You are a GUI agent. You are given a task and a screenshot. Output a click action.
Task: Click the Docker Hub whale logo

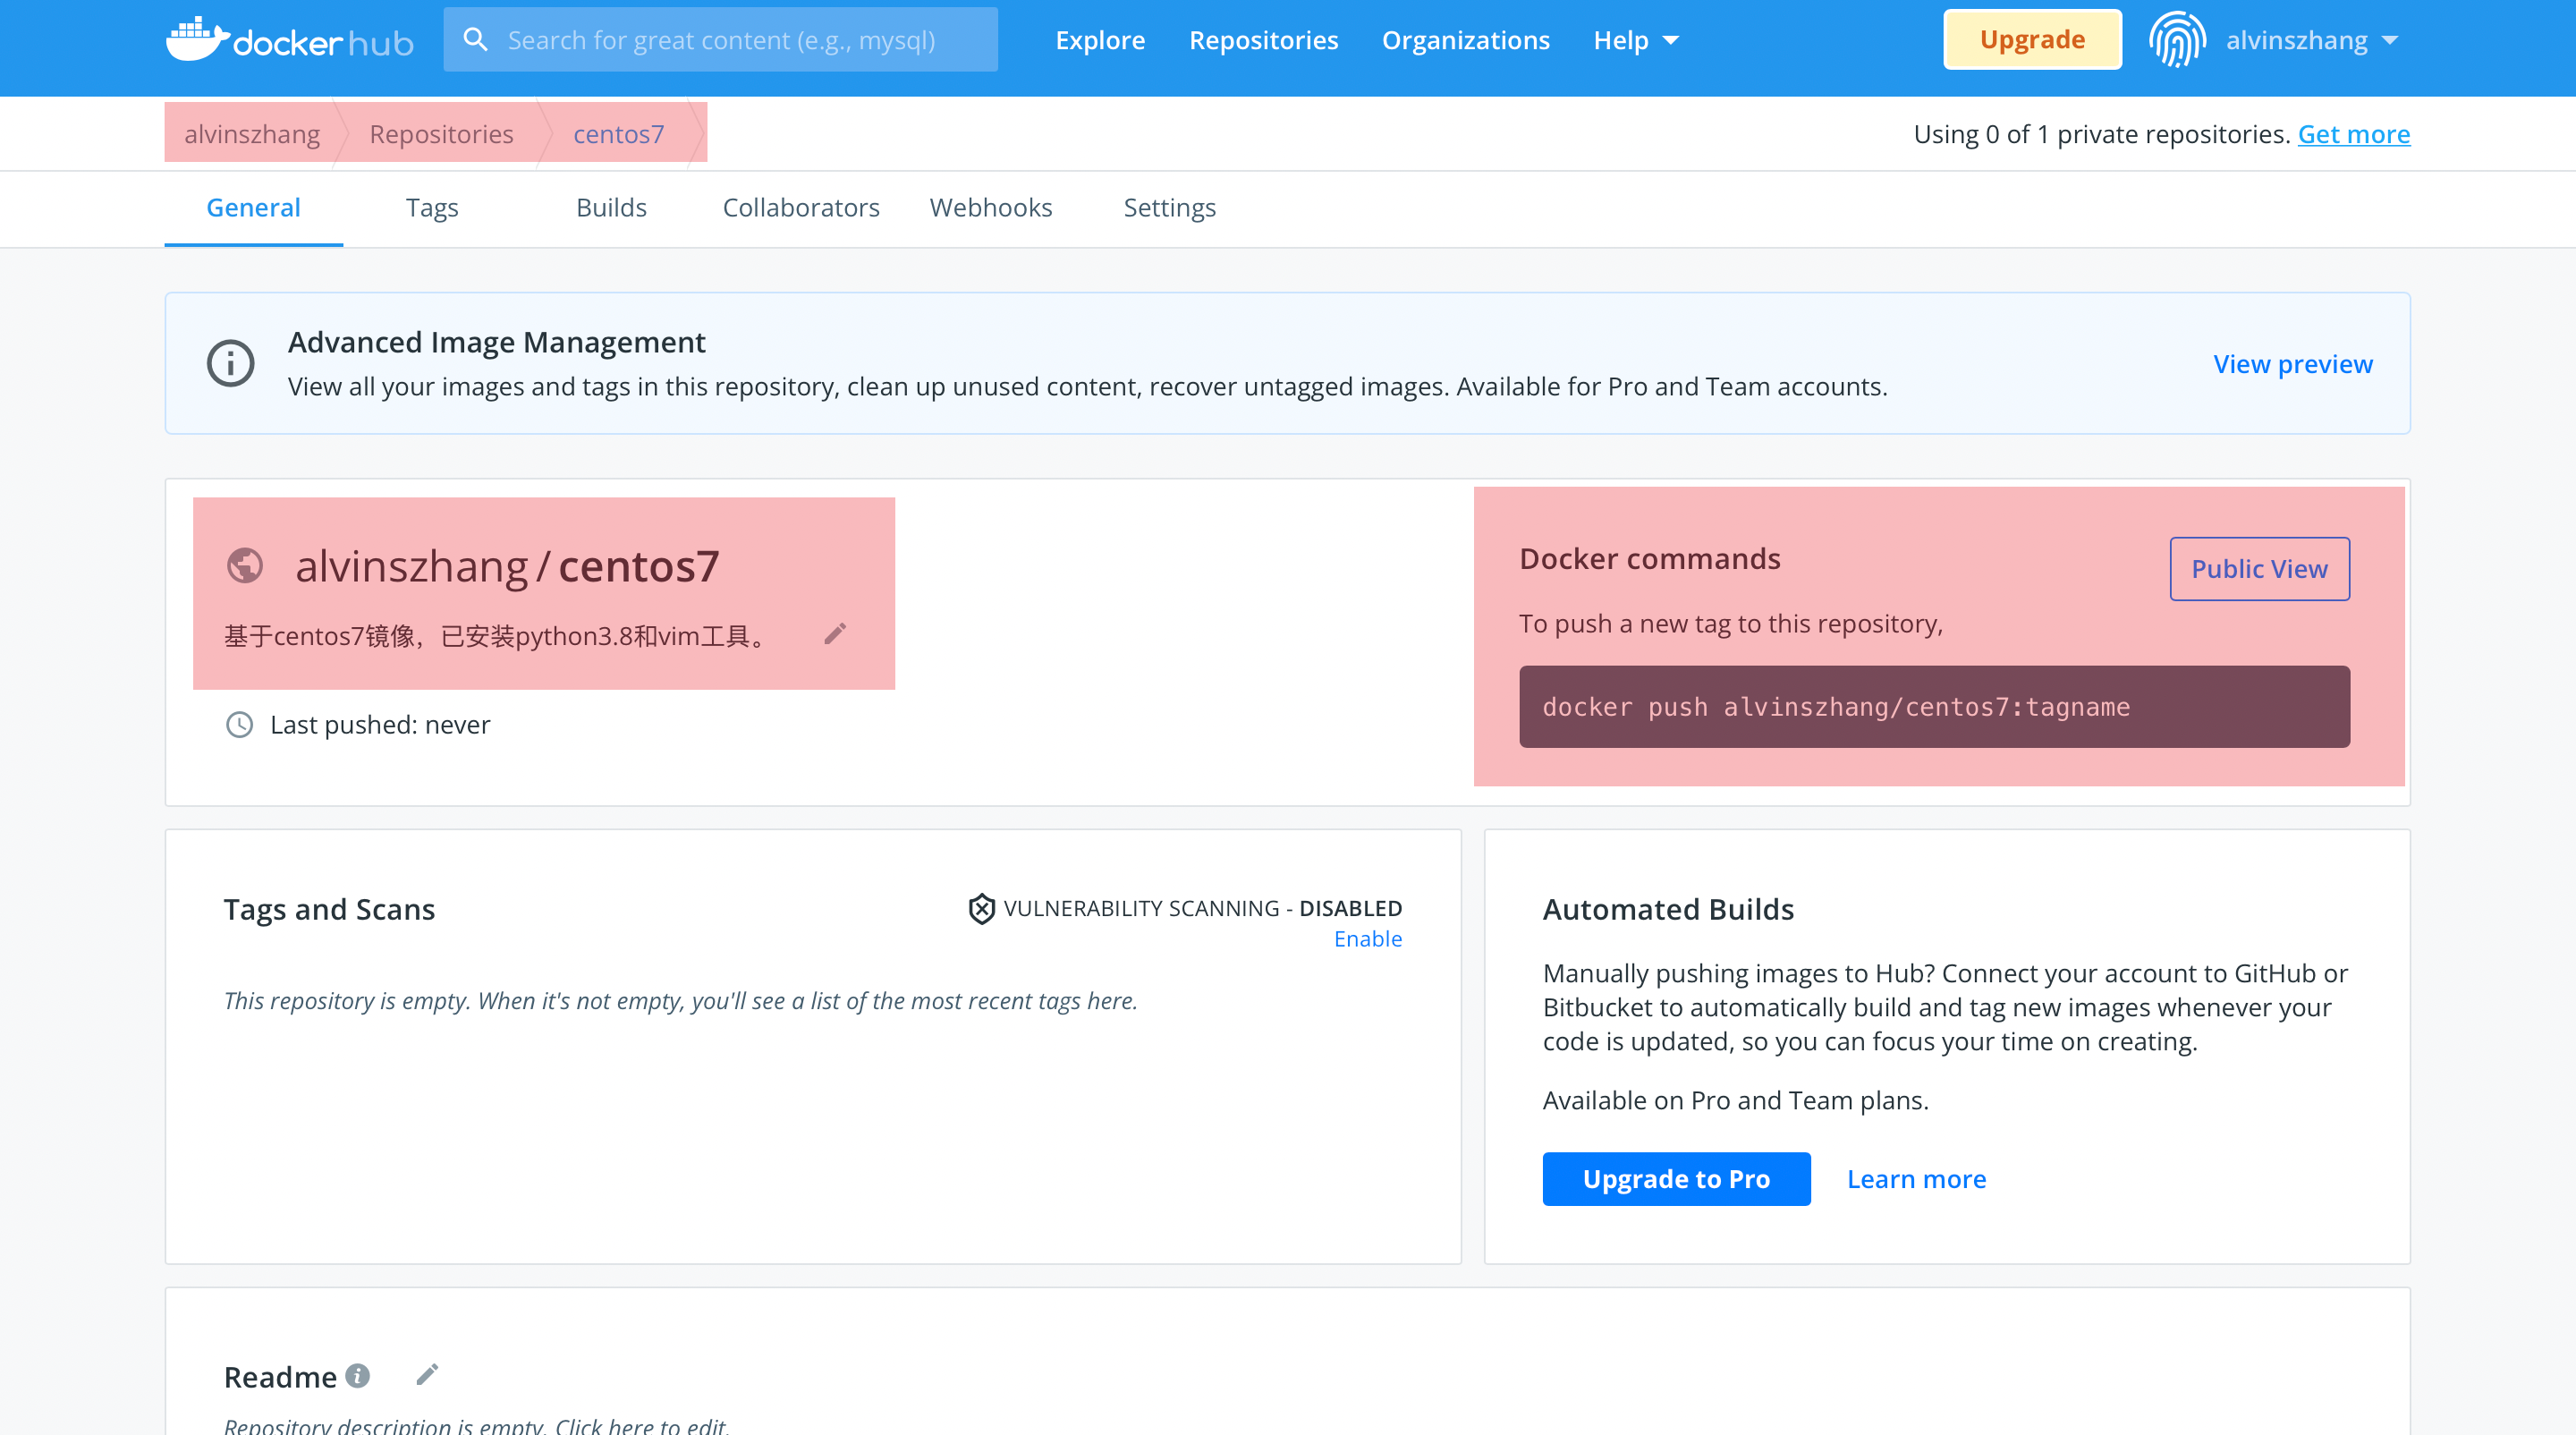click(x=289, y=40)
